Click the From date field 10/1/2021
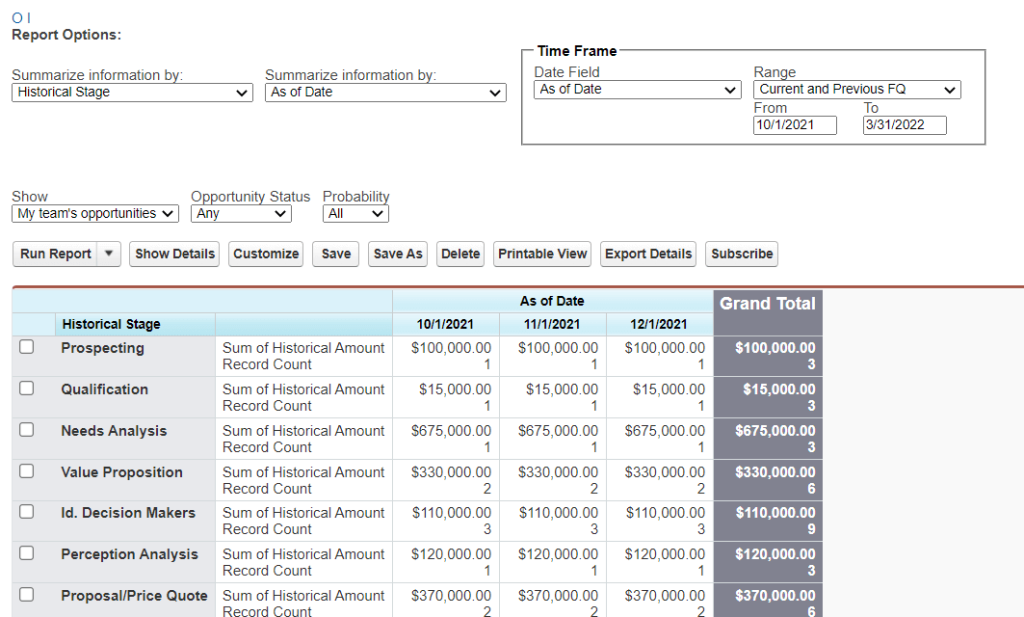1024x617 pixels. pos(795,125)
